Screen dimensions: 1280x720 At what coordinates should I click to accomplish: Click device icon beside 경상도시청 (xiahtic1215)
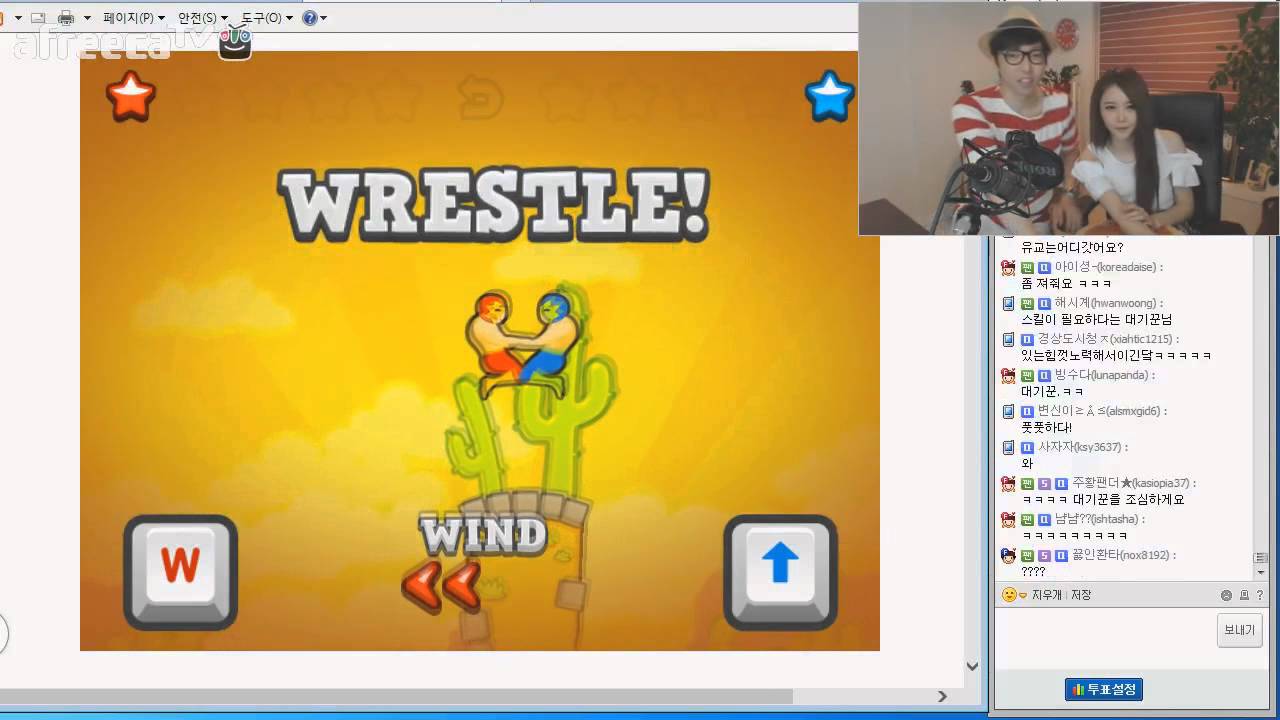click(x=1008, y=339)
